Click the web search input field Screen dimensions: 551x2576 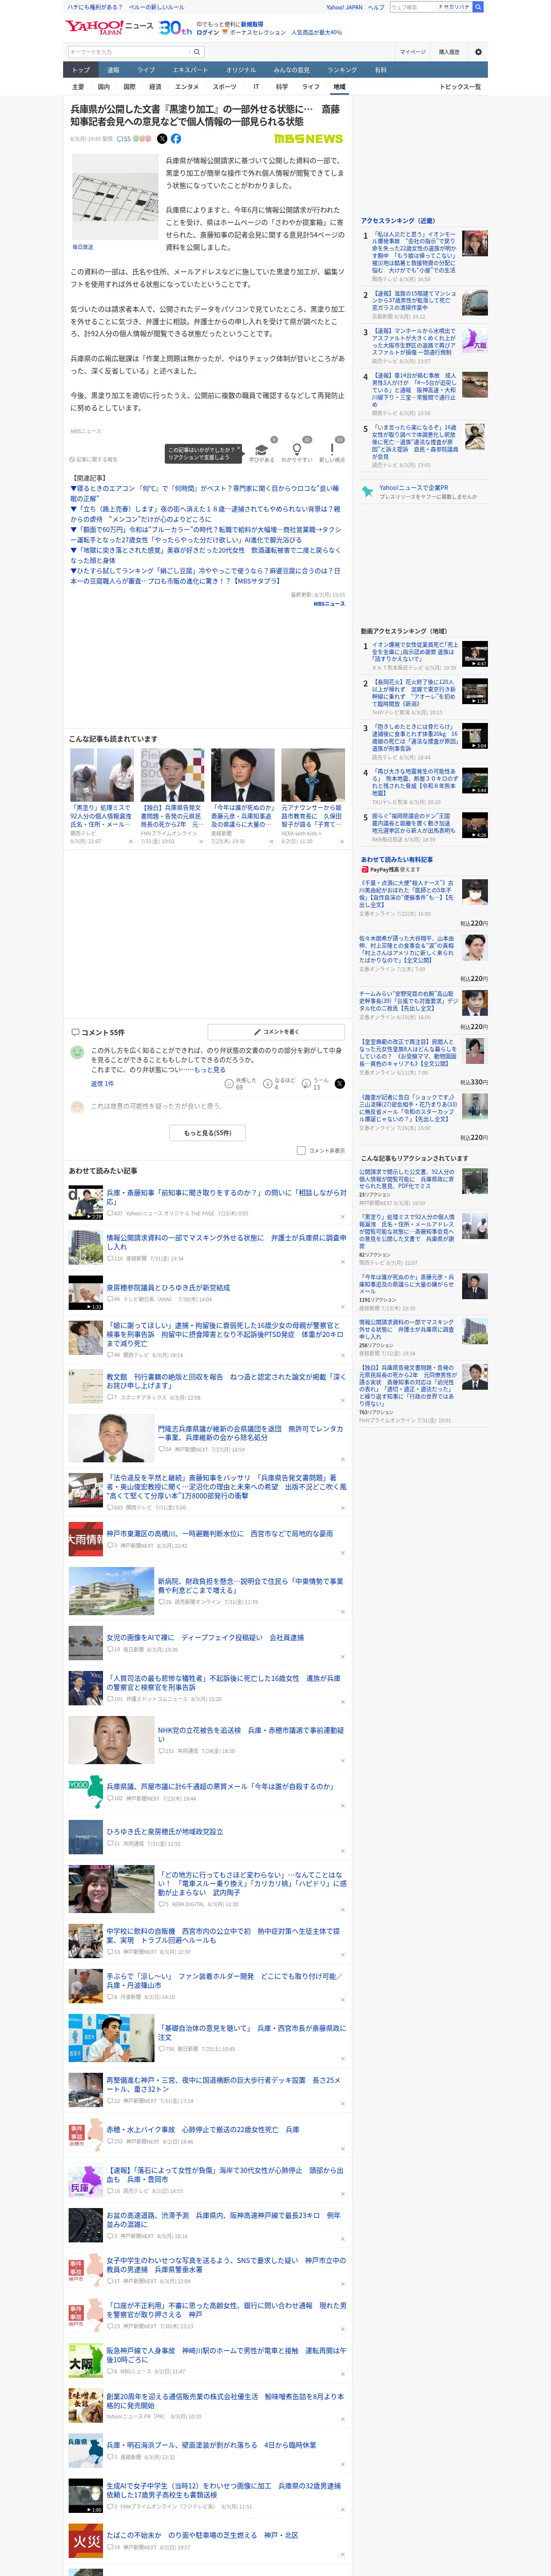(x=413, y=7)
